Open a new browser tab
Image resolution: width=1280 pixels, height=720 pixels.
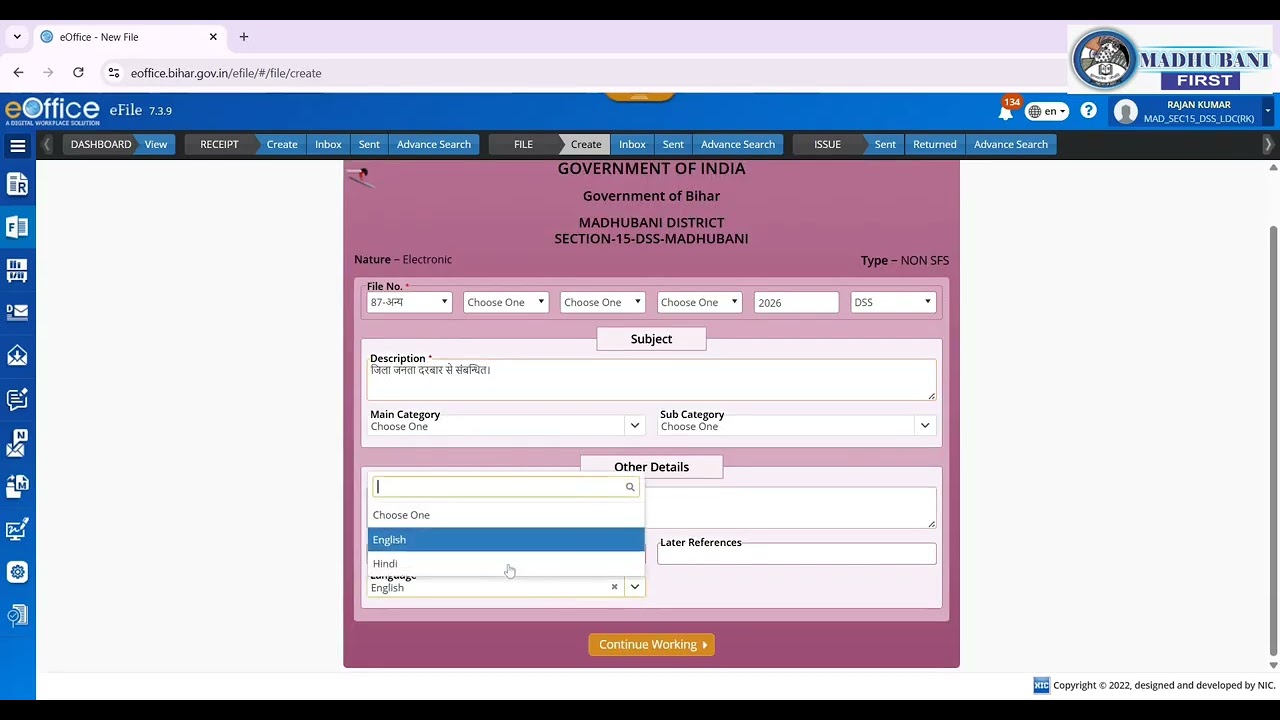pyautogui.click(x=243, y=37)
